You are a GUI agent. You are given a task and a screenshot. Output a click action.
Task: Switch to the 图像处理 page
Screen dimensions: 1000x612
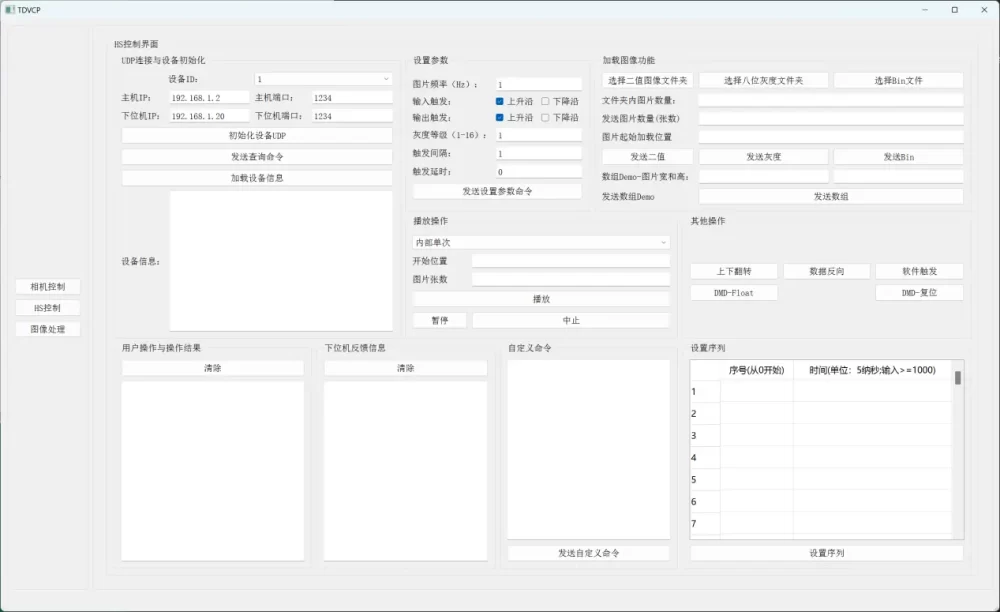(48, 329)
